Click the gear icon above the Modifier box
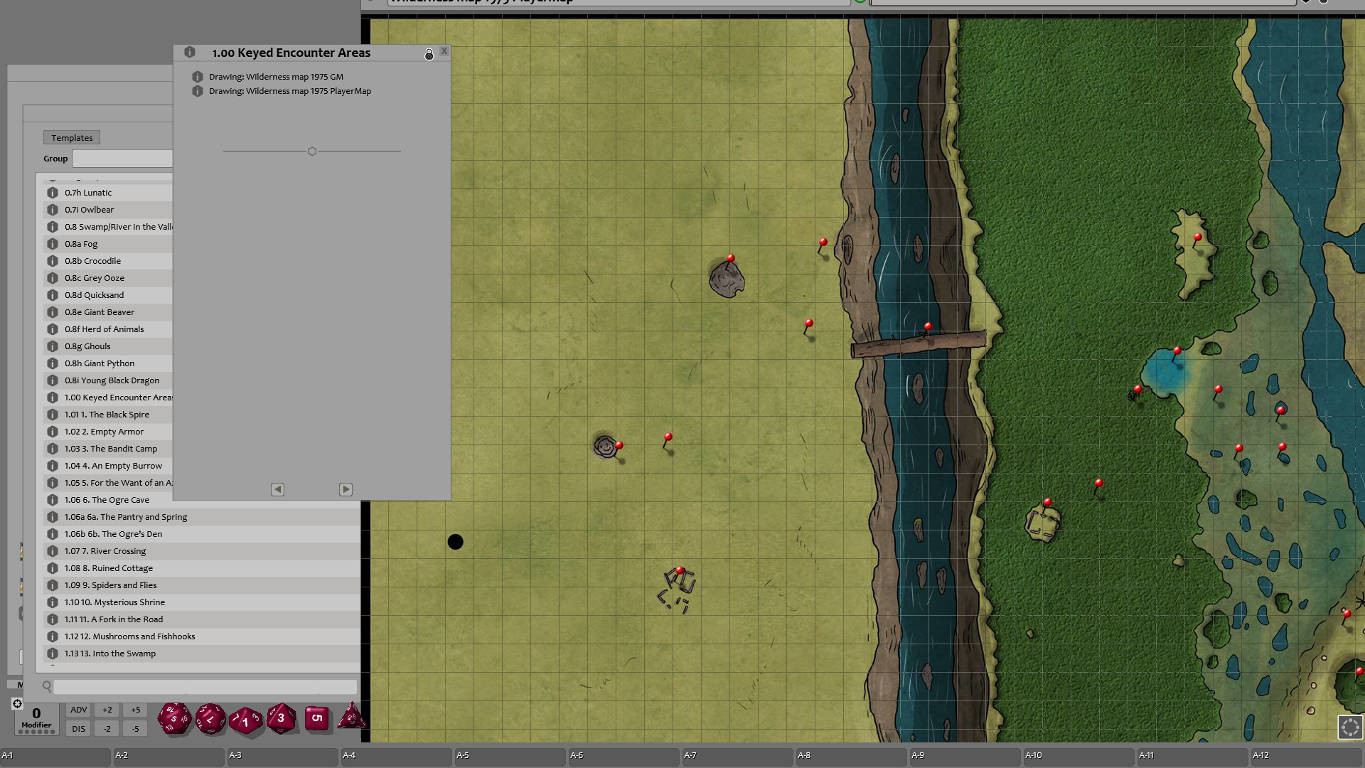The width and height of the screenshot is (1365, 768). tap(16, 704)
